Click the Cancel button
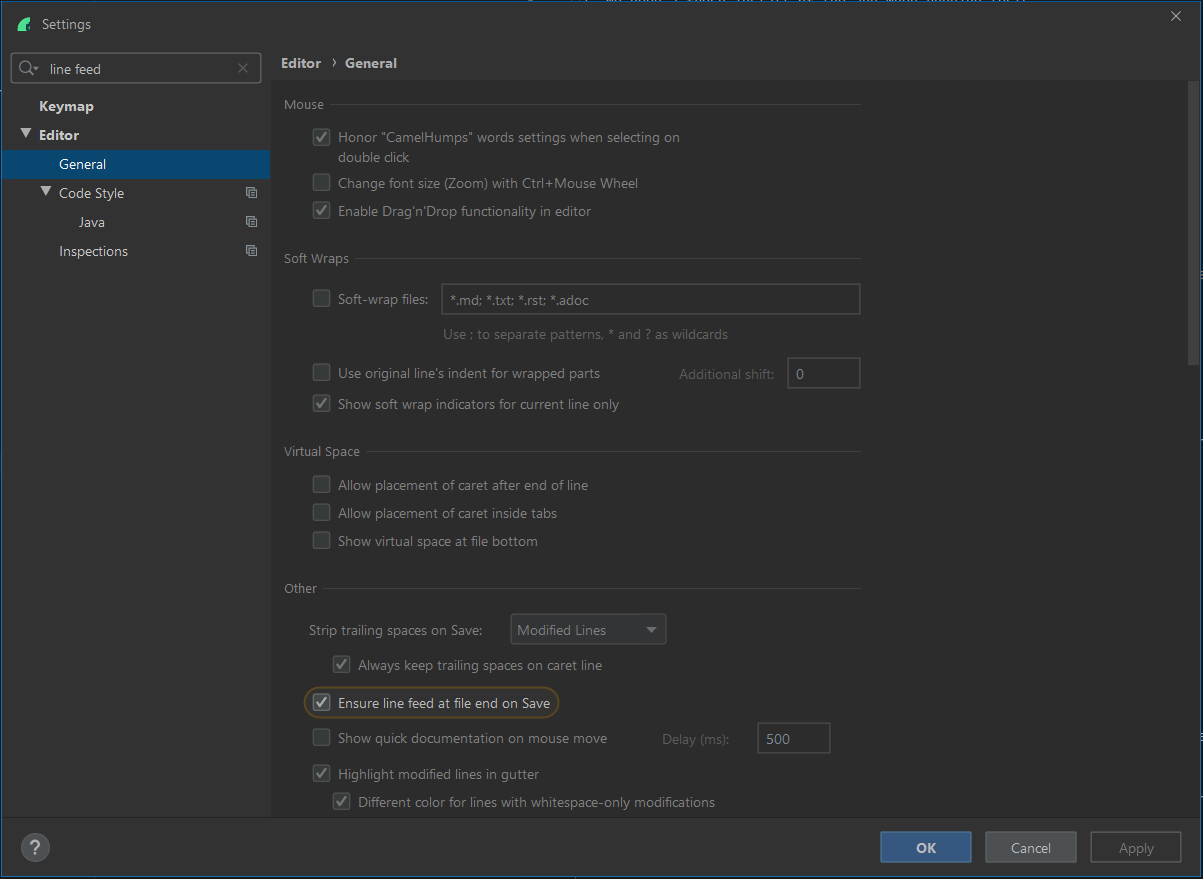Screen dimensions: 1203x879 pyautogui.click(x=1031, y=847)
